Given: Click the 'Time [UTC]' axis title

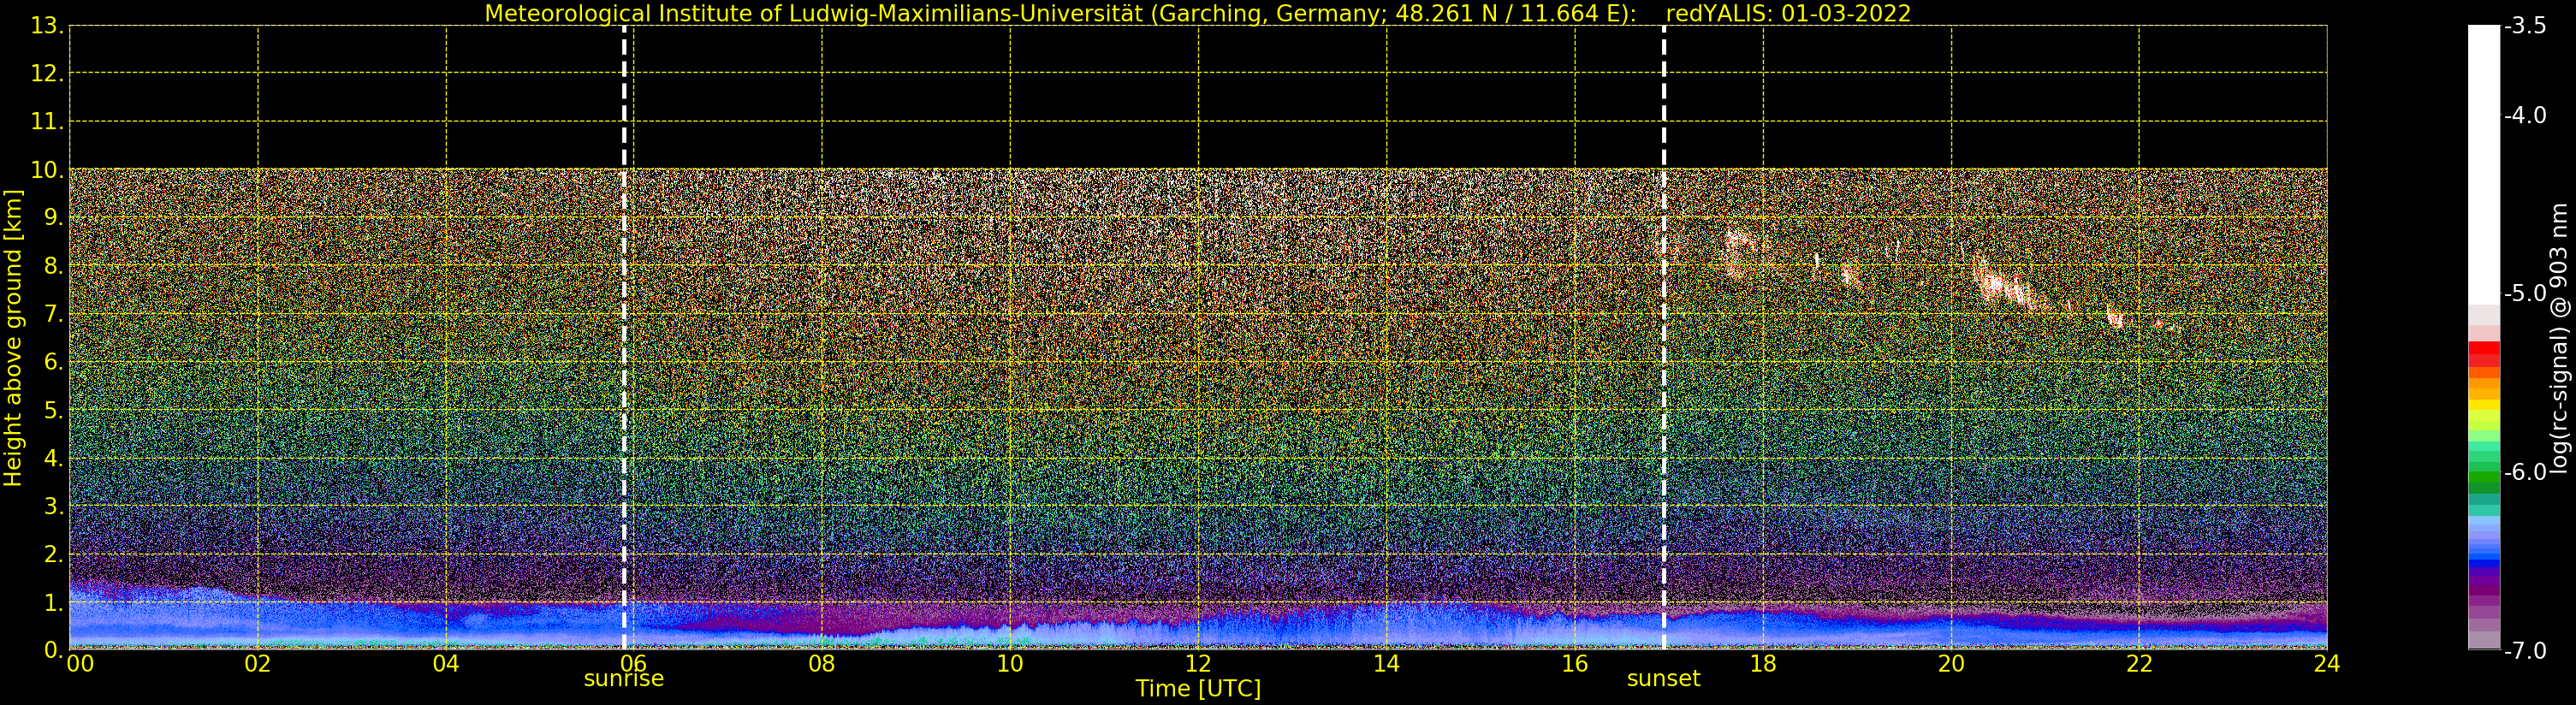Looking at the screenshot, I should pos(1198,689).
